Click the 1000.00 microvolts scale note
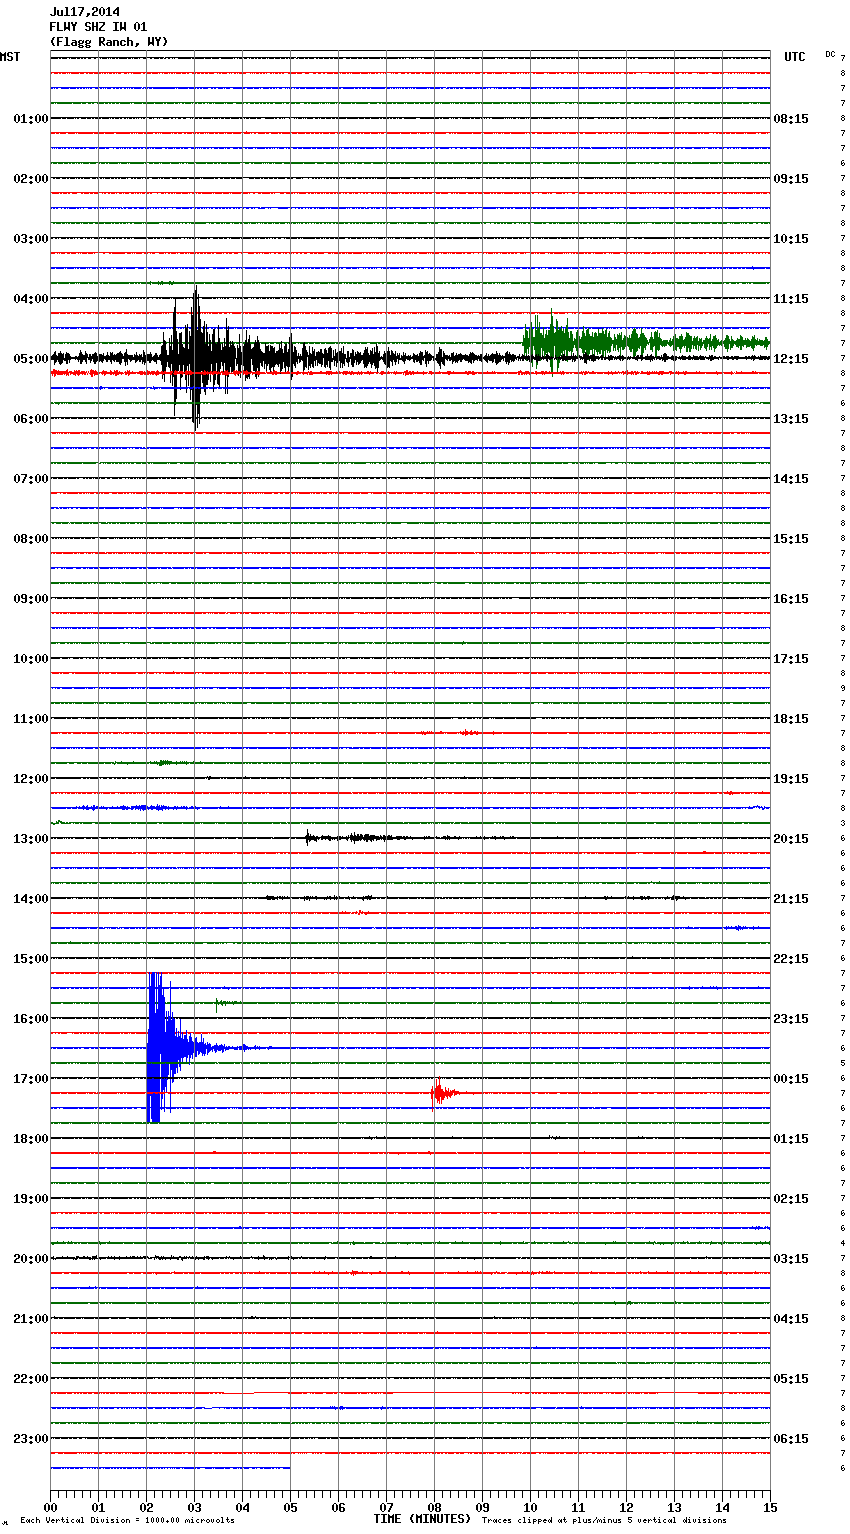Viewport: 850px width, 1534px height. (x=127, y=1520)
